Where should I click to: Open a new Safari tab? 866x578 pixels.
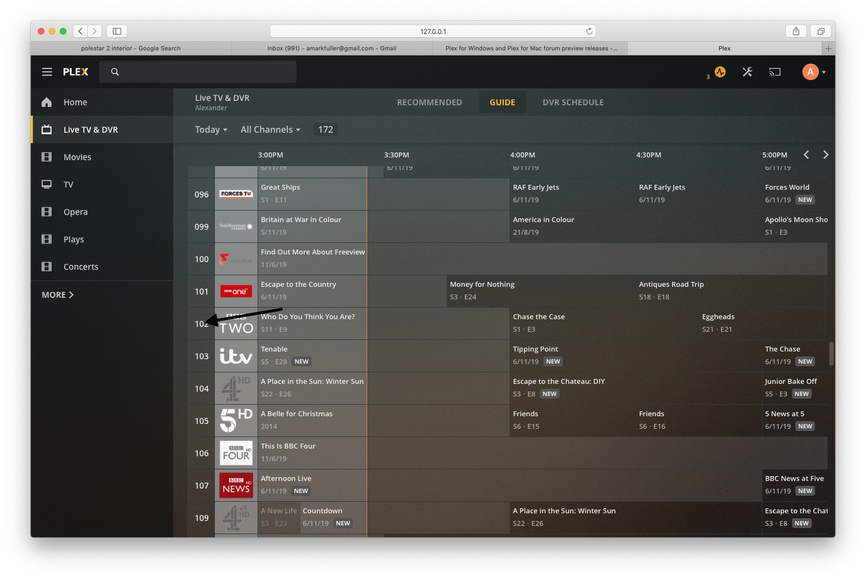pos(828,48)
